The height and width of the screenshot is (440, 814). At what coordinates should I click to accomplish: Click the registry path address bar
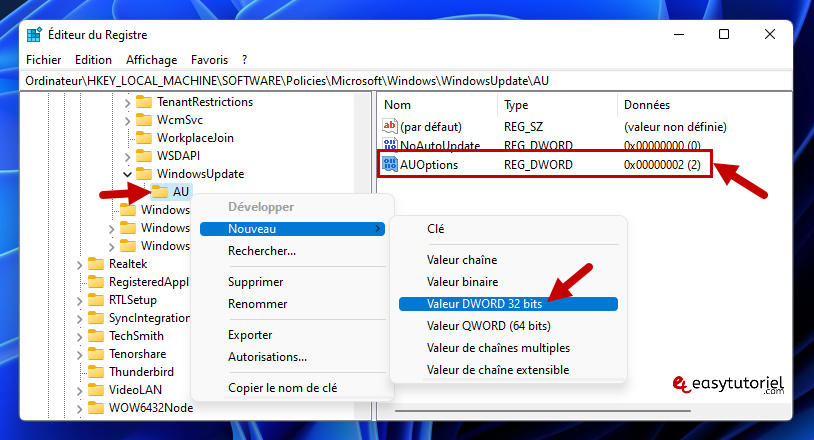406,81
